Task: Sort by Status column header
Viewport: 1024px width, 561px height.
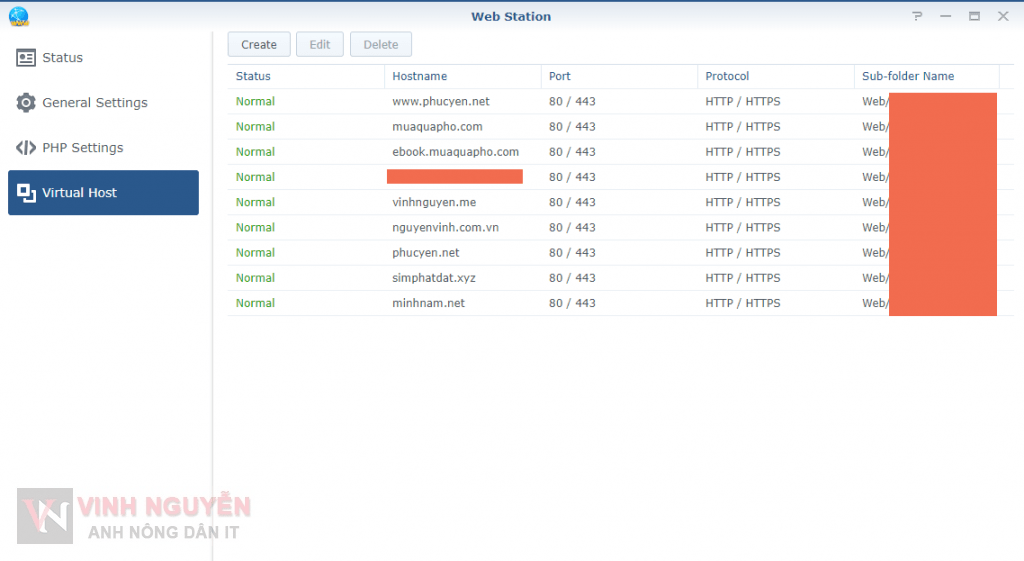Action: (253, 76)
